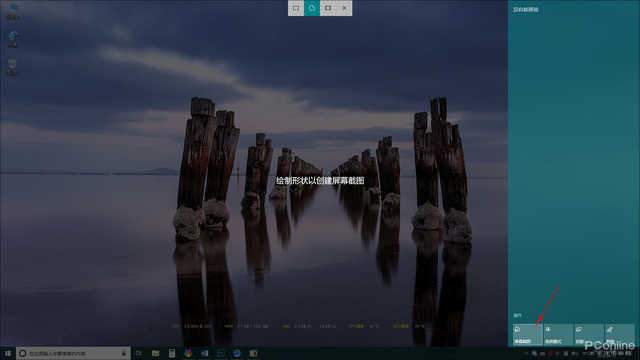
Task: Open Task View from the taskbar
Action: [139, 353]
